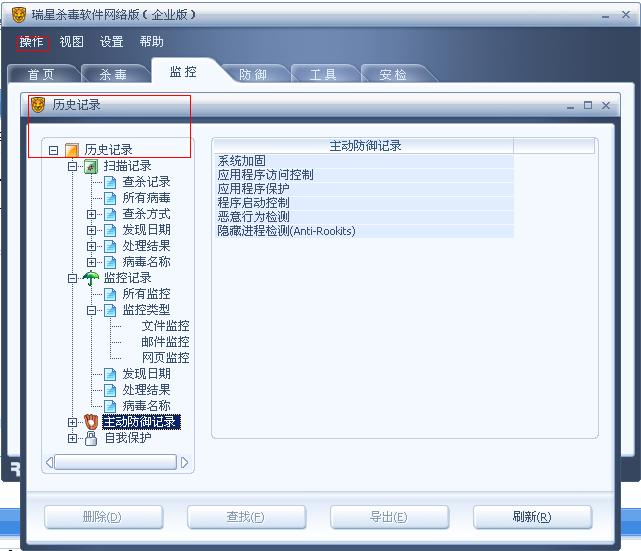Image resolution: width=641 pixels, height=551 pixels.
Task: Close the 历史记录 window
Action: tap(606, 105)
